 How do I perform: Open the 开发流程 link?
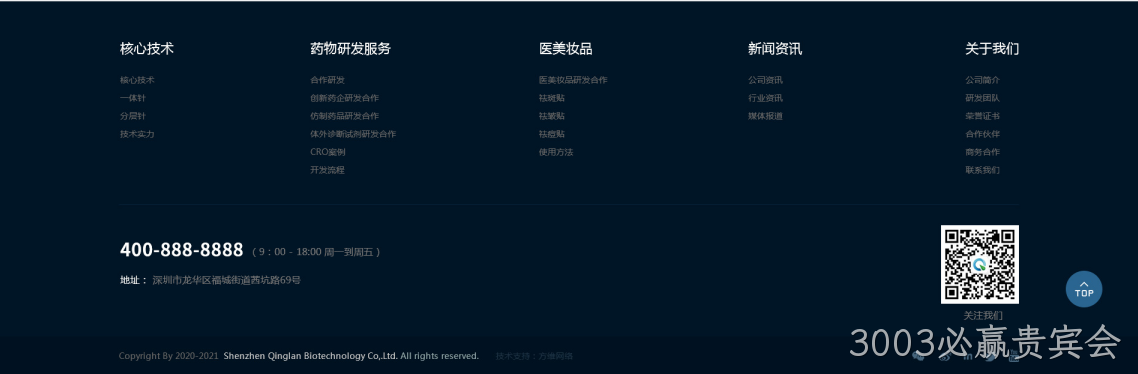click(327, 171)
